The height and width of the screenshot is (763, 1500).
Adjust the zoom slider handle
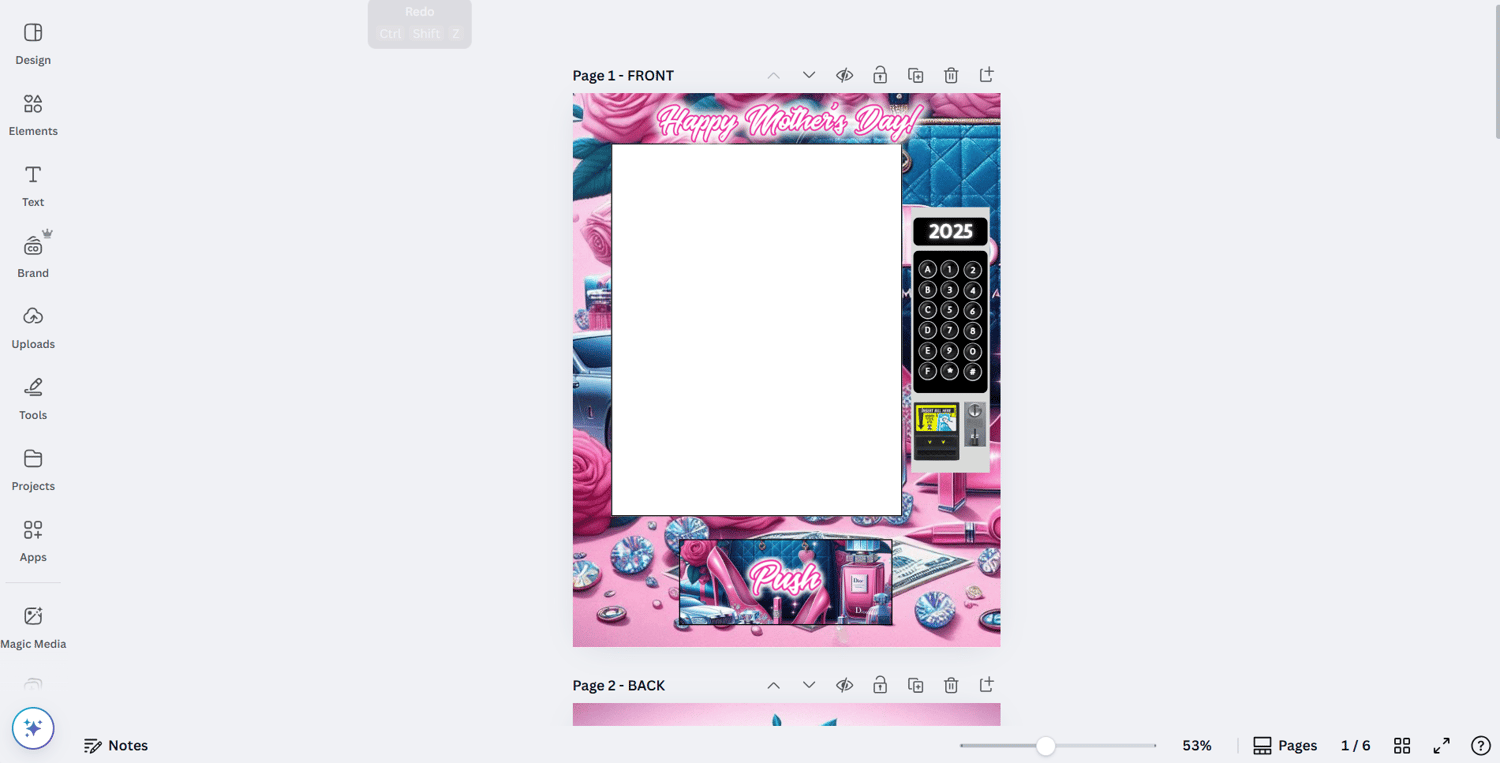tap(1045, 746)
